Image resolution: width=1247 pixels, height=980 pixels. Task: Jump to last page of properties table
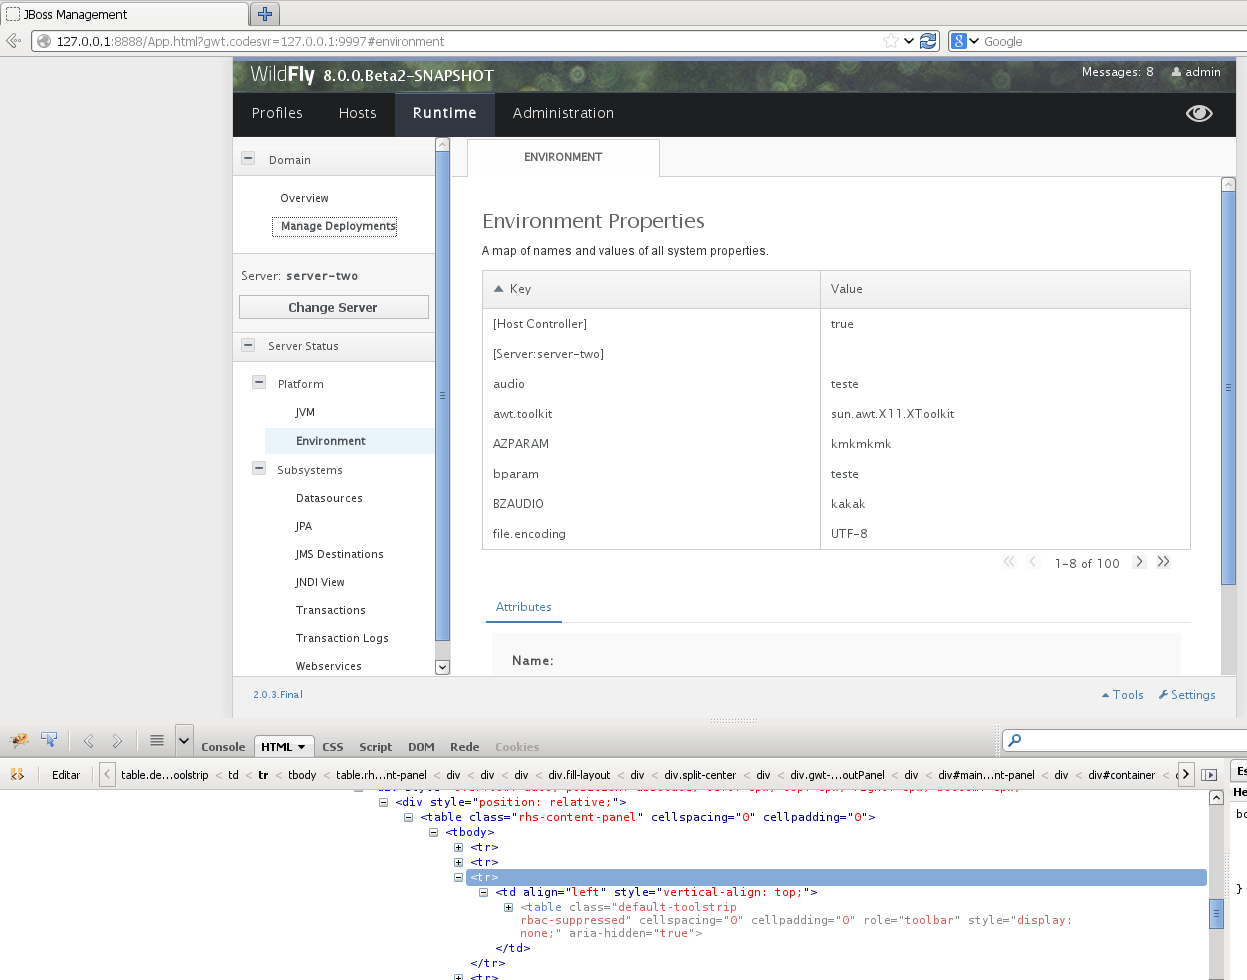point(1163,562)
